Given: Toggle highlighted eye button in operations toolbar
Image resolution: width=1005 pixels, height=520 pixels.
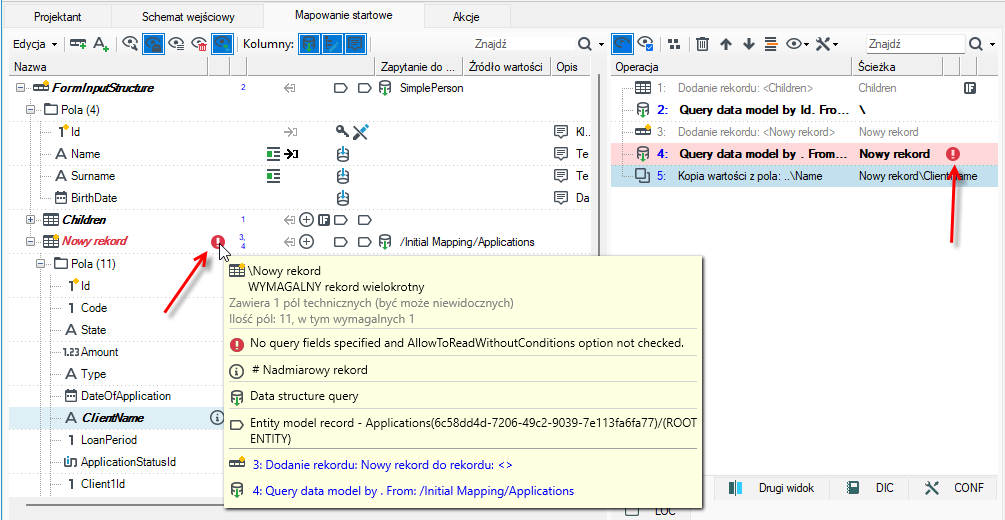Looking at the screenshot, I should coord(622,44).
